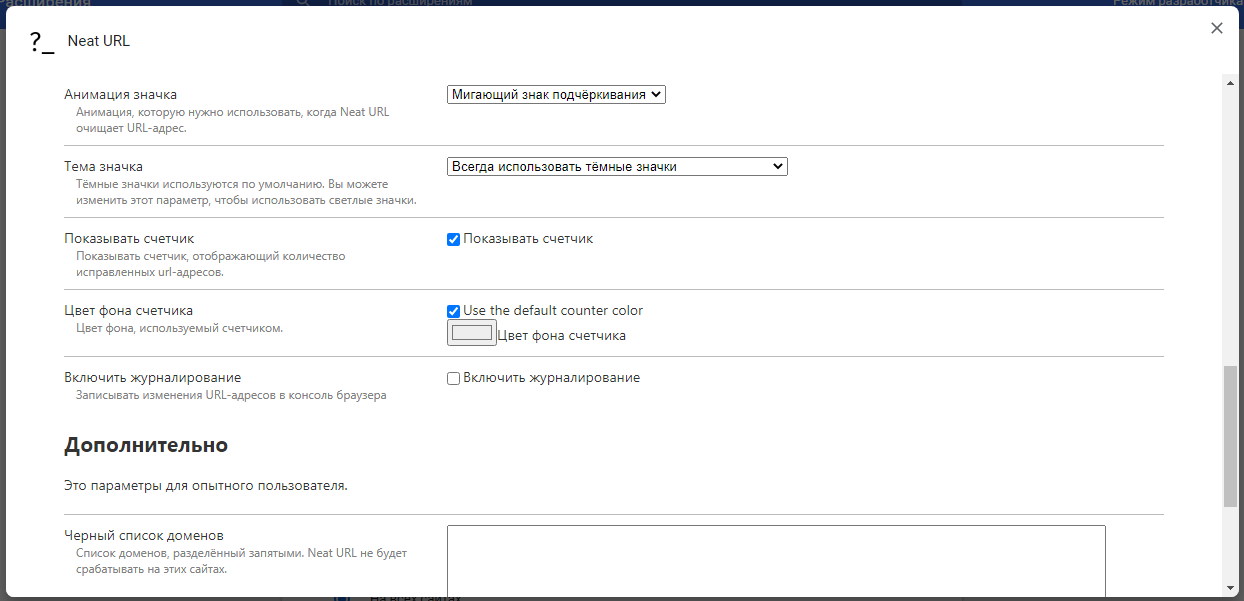Image resolution: width=1244 pixels, height=601 pixels.
Task: Click 'Это параметры для опытного пользователя' text
Action: point(206,486)
